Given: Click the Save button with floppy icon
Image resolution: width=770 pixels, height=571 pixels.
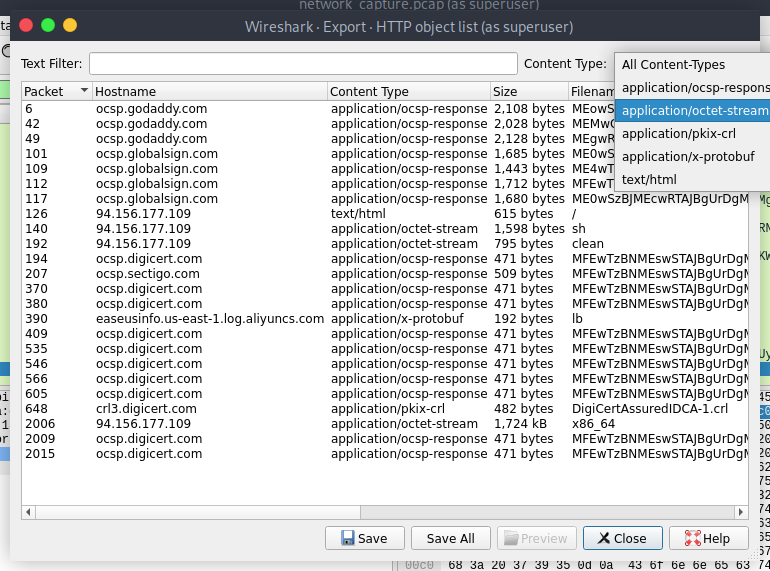Looking at the screenshot, I should click(x=364, y=538).
